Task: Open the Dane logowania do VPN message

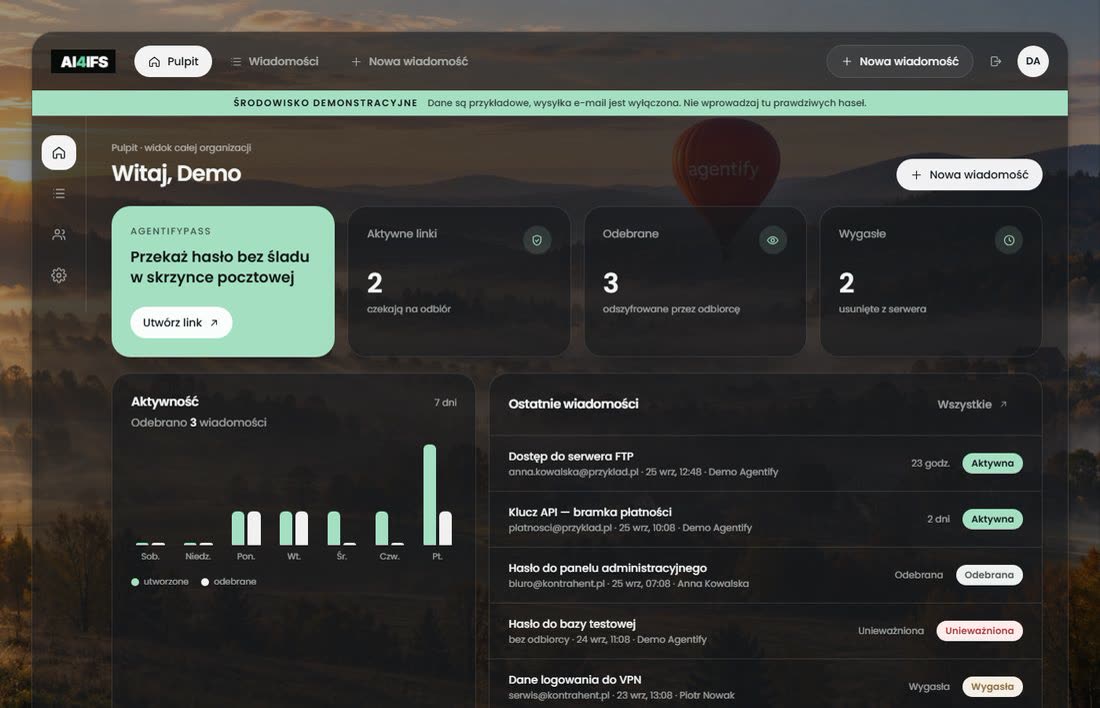Action: click(x=765, y=684)
